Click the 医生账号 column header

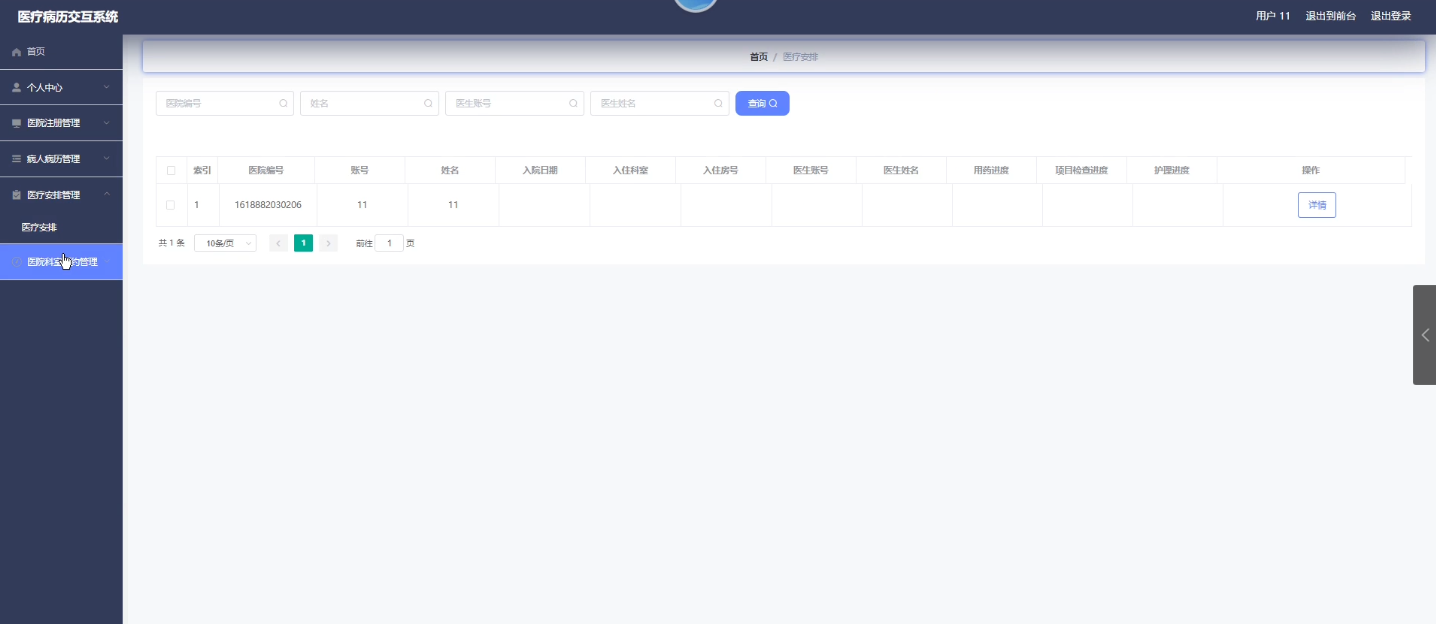pos(810,170)
